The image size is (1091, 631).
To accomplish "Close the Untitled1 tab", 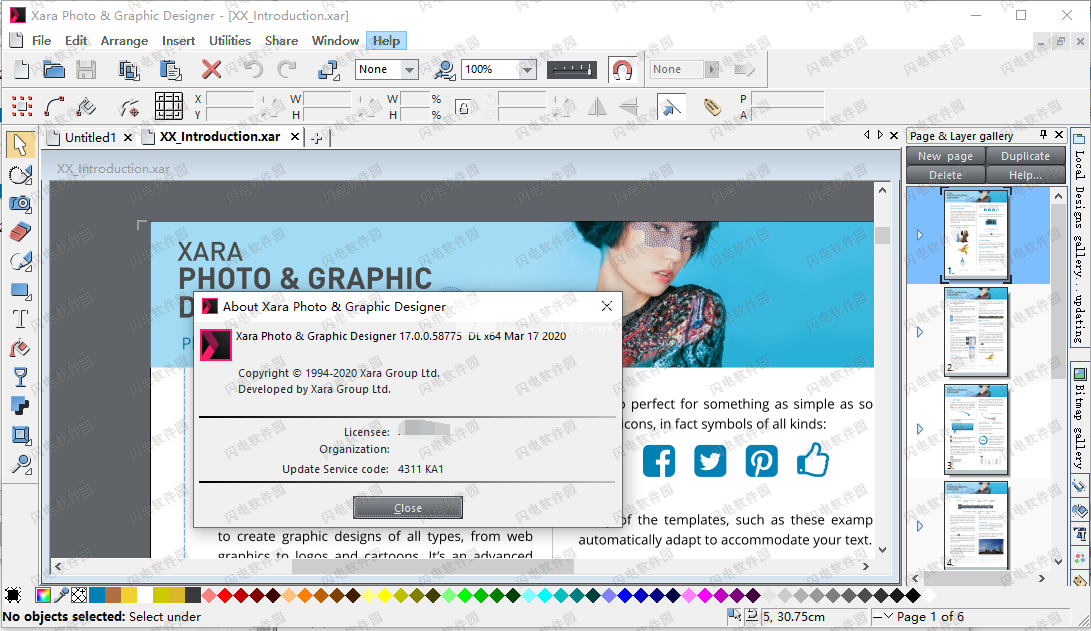I will [128, 138].
